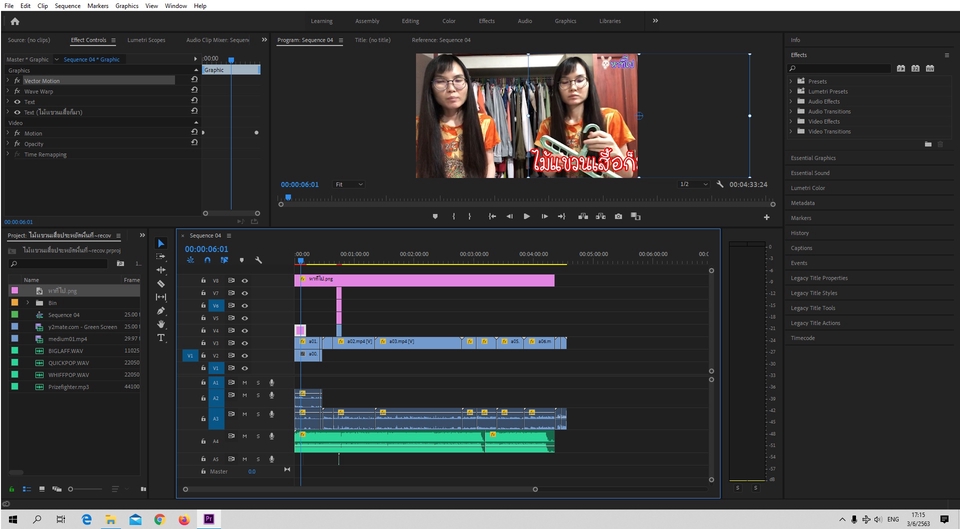Toggle Linked Selection in timeline
The width and height of the screenshot is (960, 529).
[225, 260]
